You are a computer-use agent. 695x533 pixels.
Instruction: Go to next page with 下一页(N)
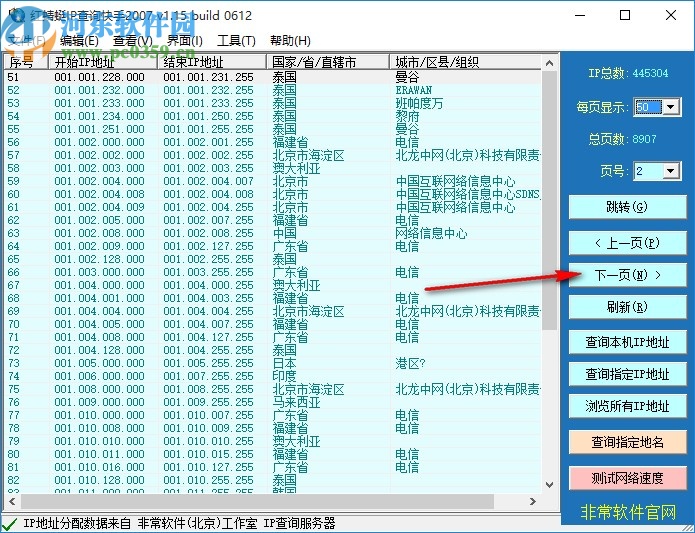(x=627, y=275)
